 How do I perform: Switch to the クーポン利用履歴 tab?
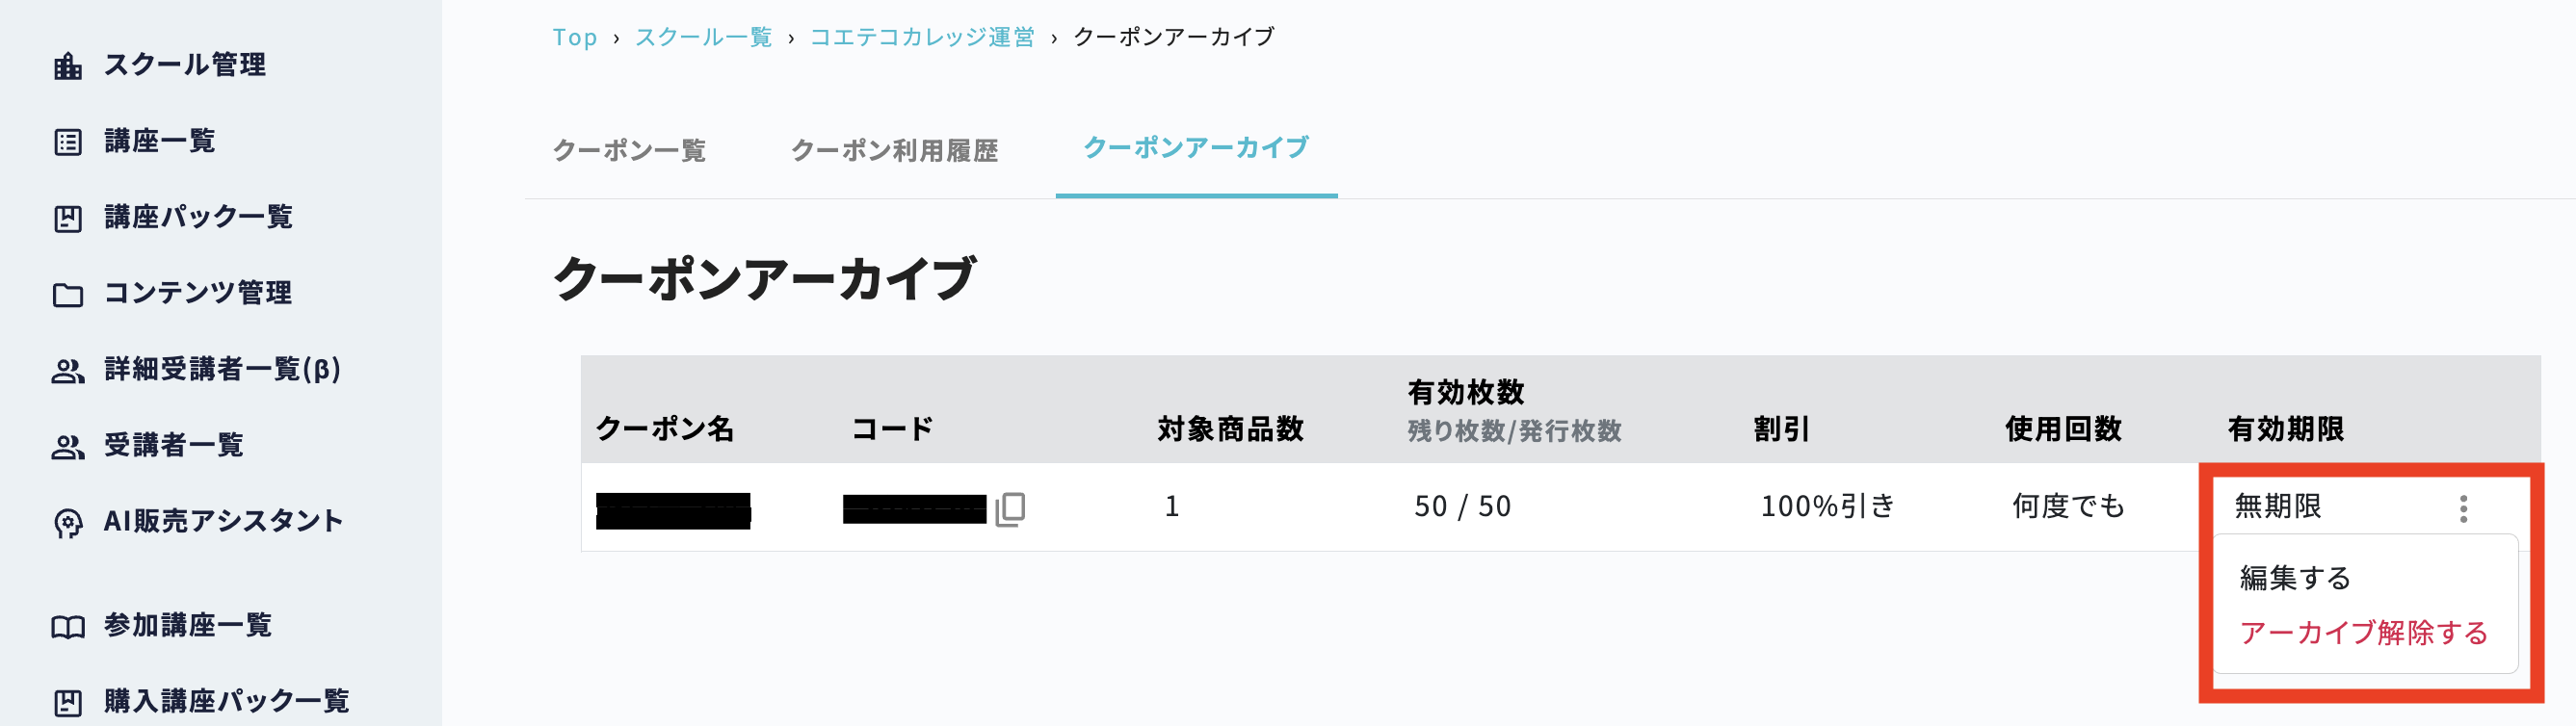(x=895, y=150)
